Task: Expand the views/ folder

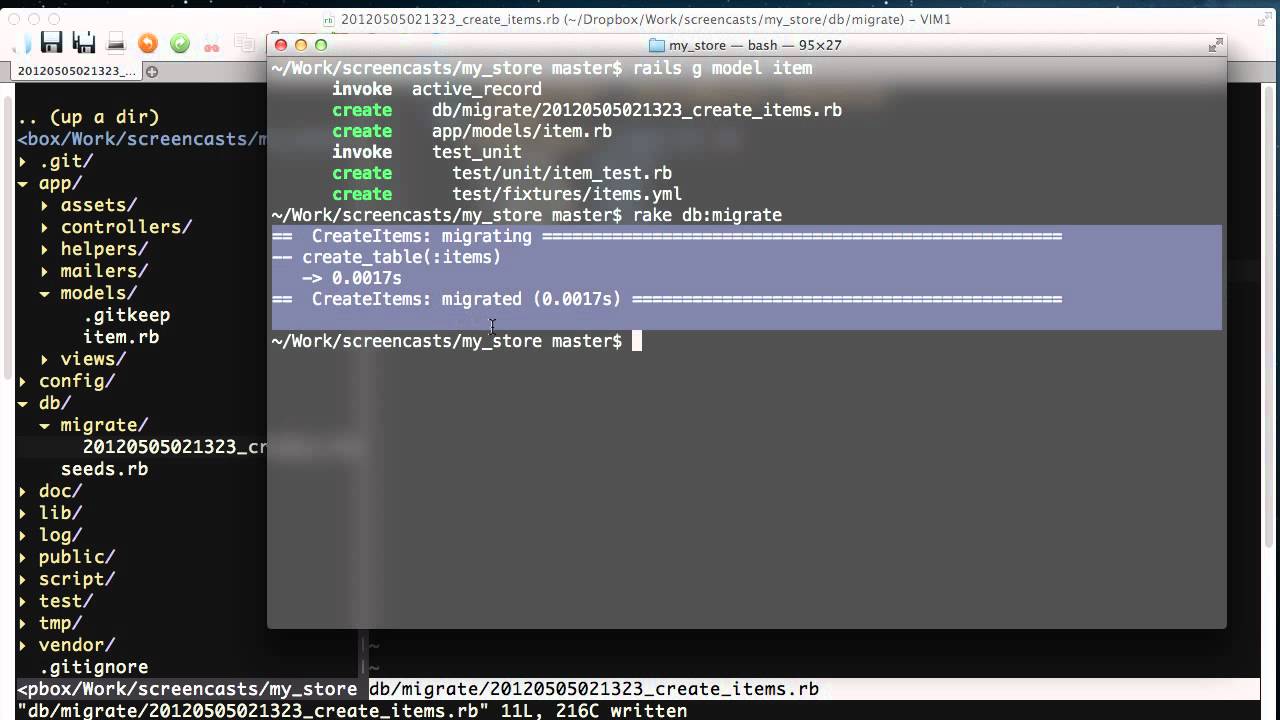Action: [46, 359]
